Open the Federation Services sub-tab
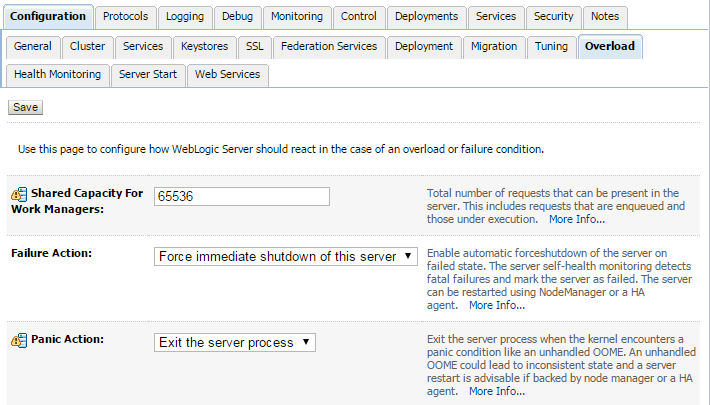The image size is (710, 405). tap(329, 47)
